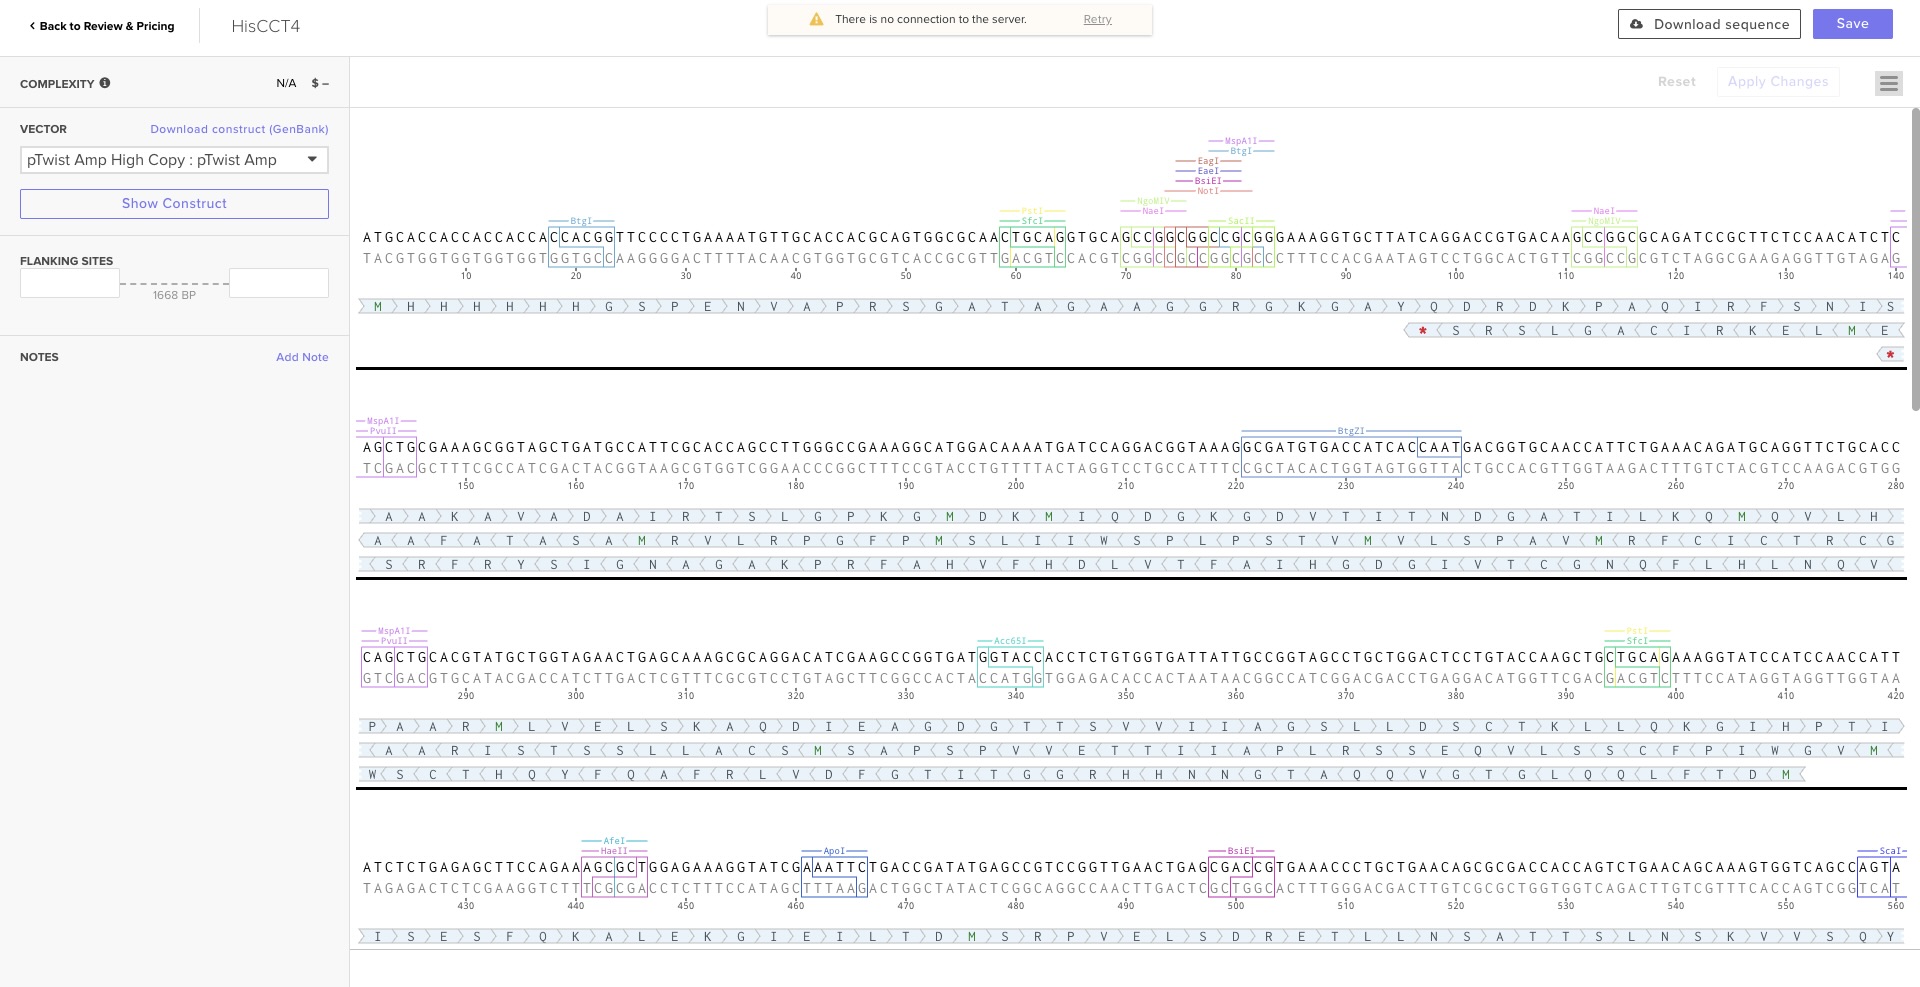Viewport: 1920px width, 987px height.
Task: Retry the server connection
Action: 1097,19
